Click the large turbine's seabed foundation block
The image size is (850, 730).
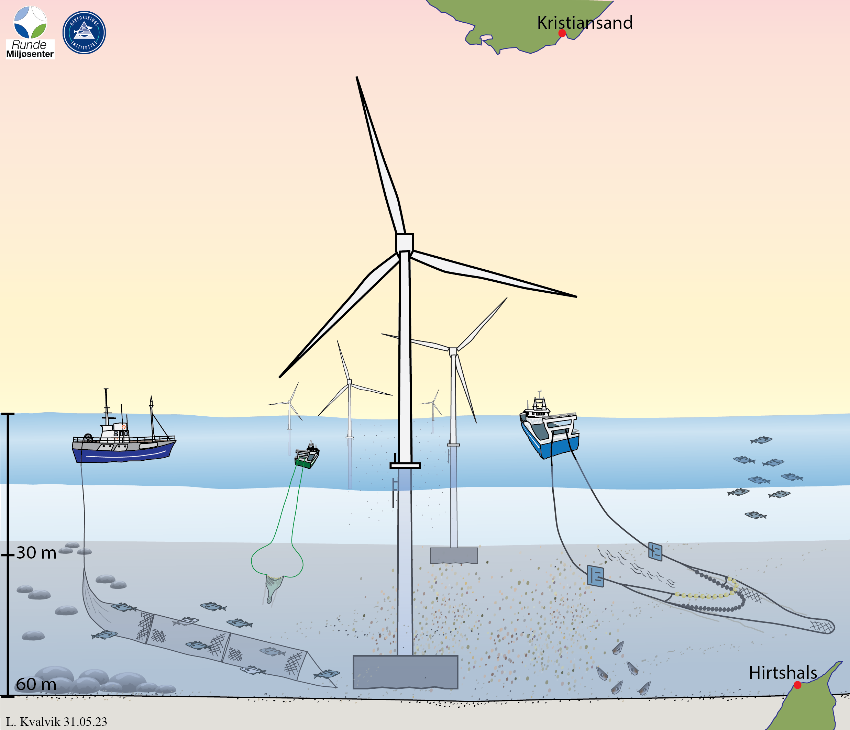coord(405,672)
